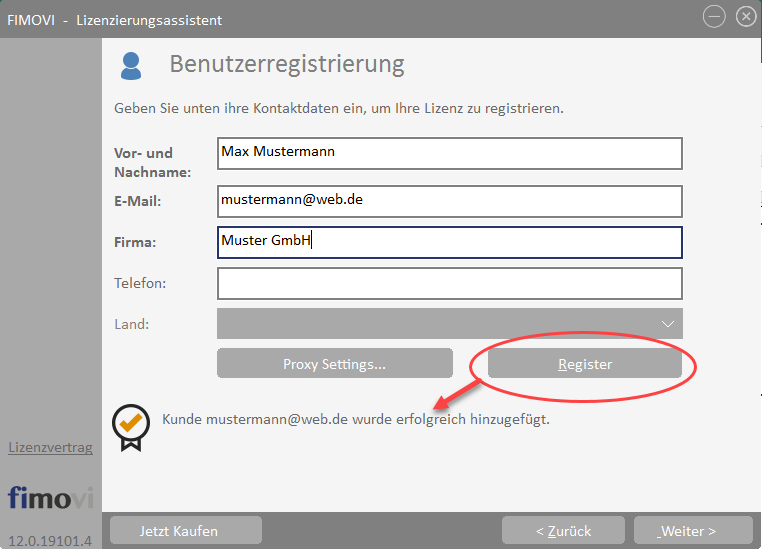Click the Benutzerregistrierung heading
The height and width of the screenshot is (550, 762).
click(287, 64)
